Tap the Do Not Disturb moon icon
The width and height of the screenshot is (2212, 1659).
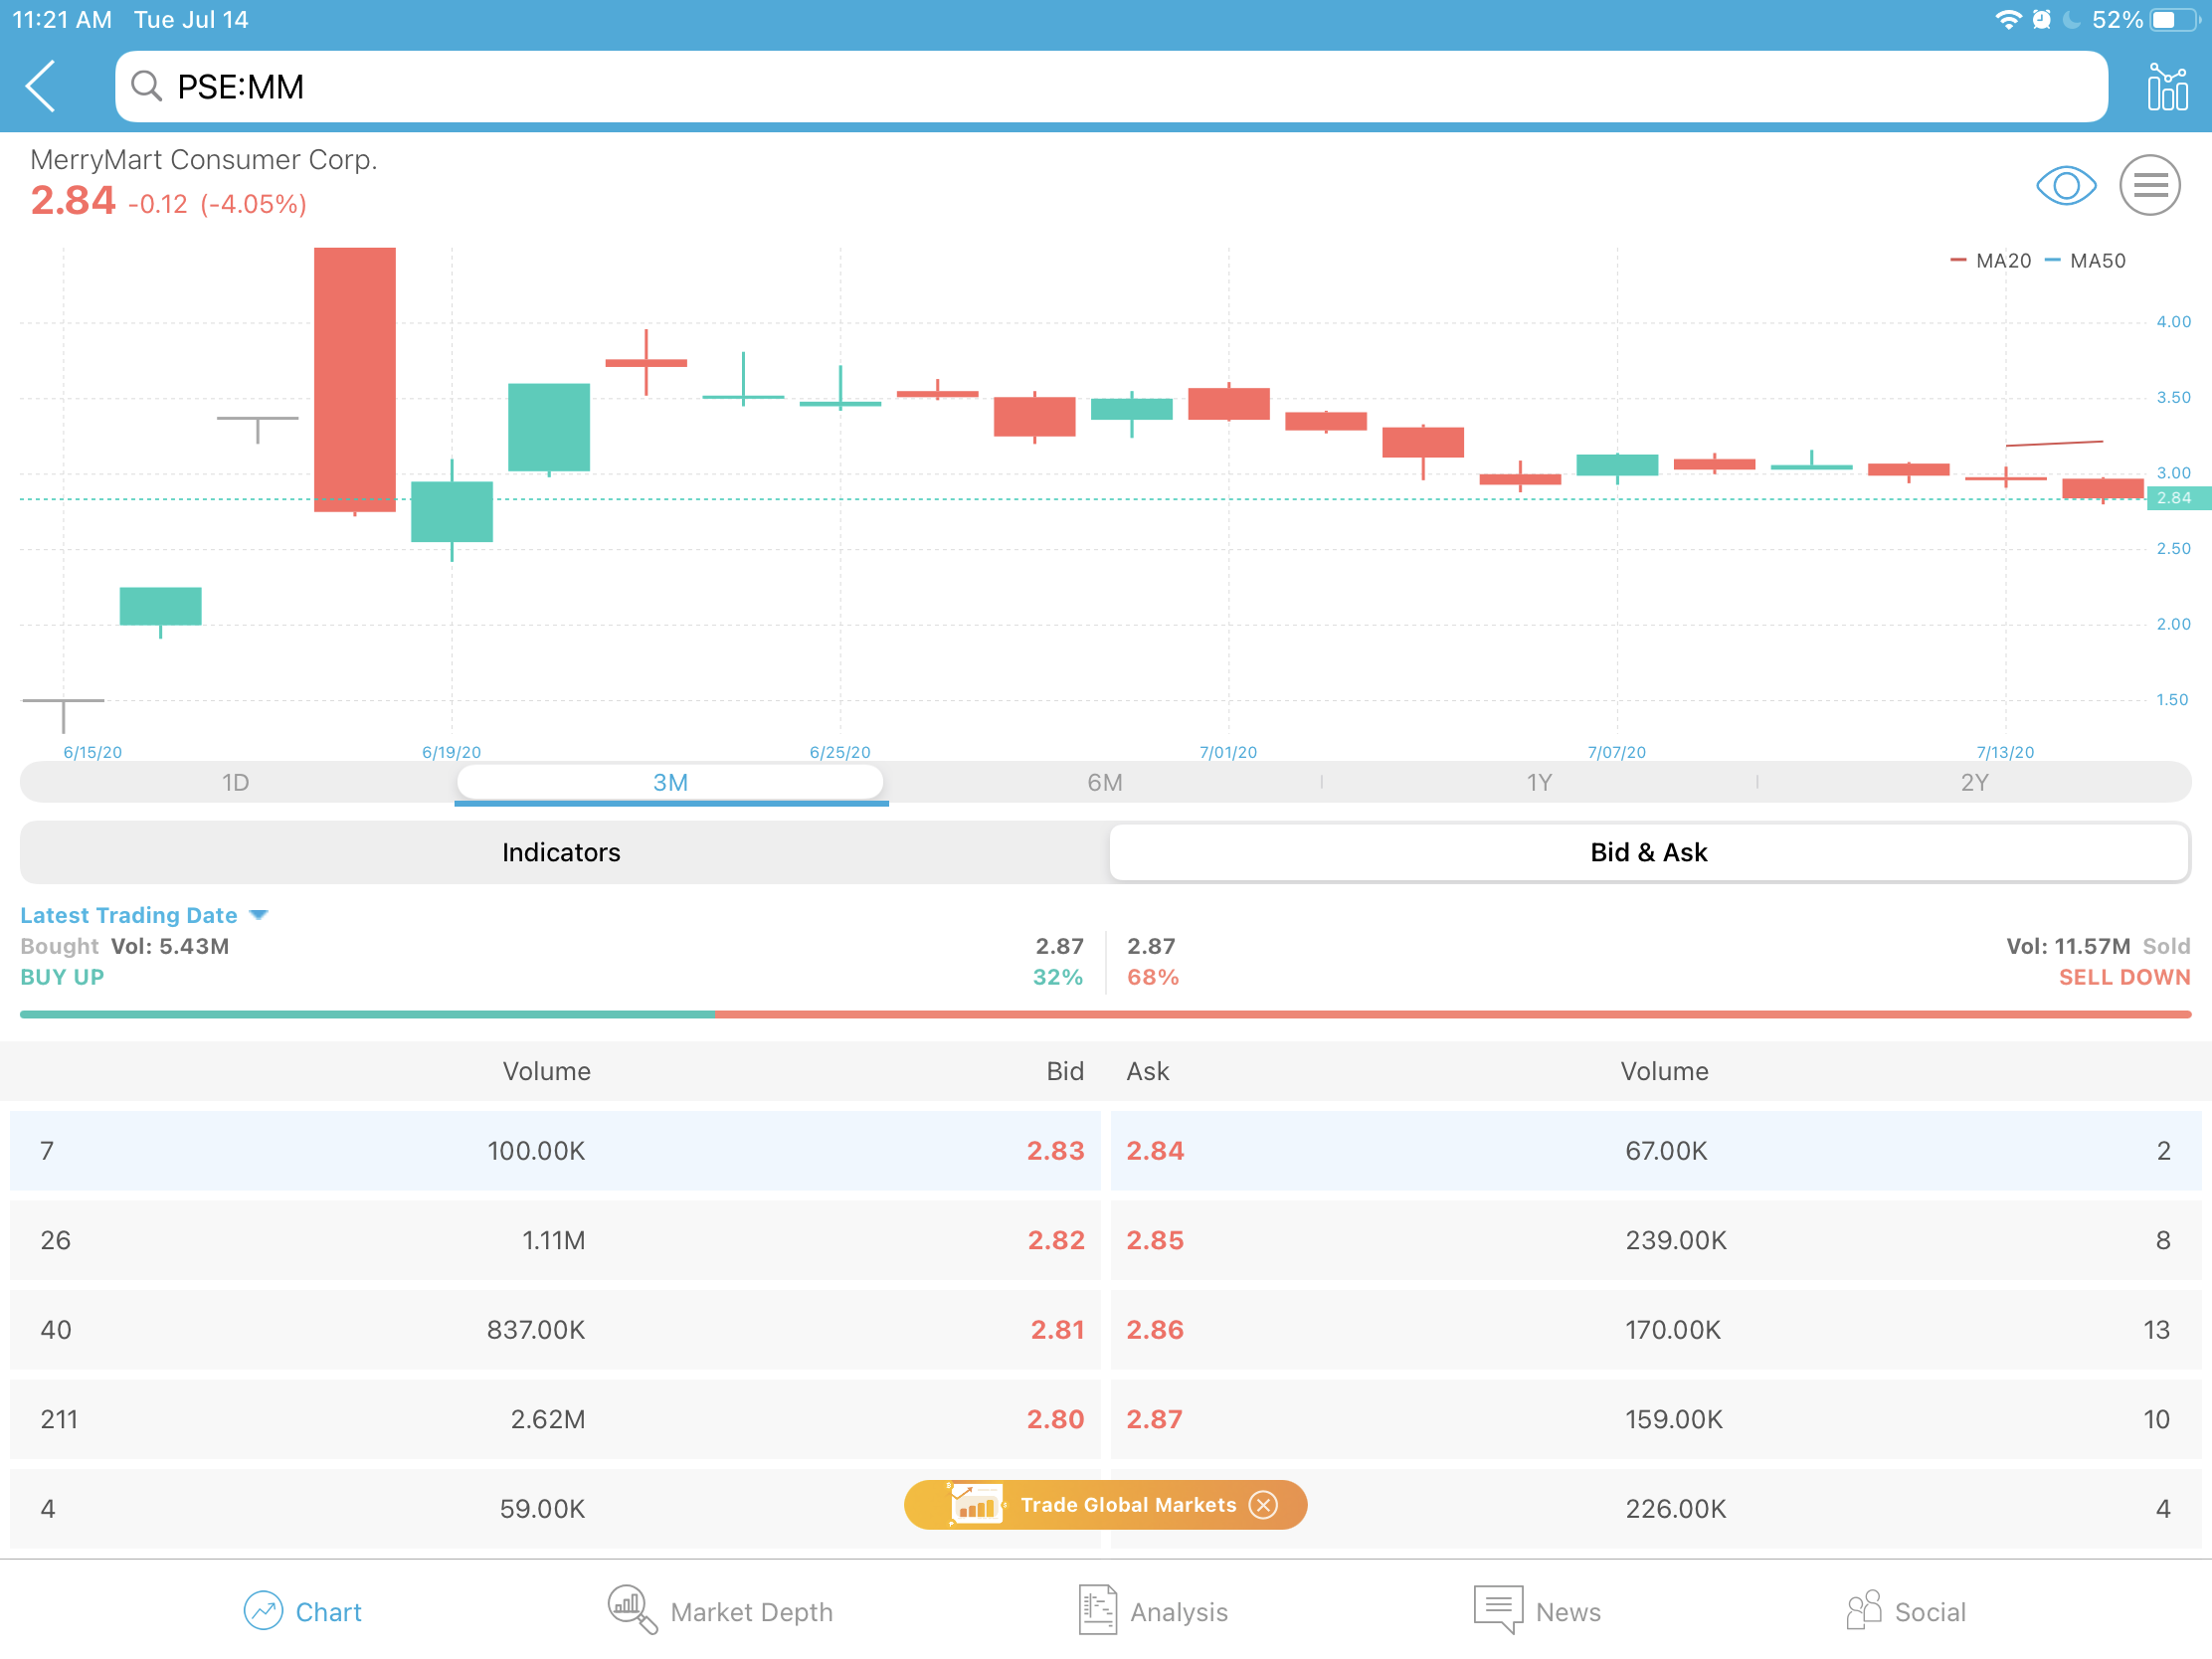(2072, 20)
